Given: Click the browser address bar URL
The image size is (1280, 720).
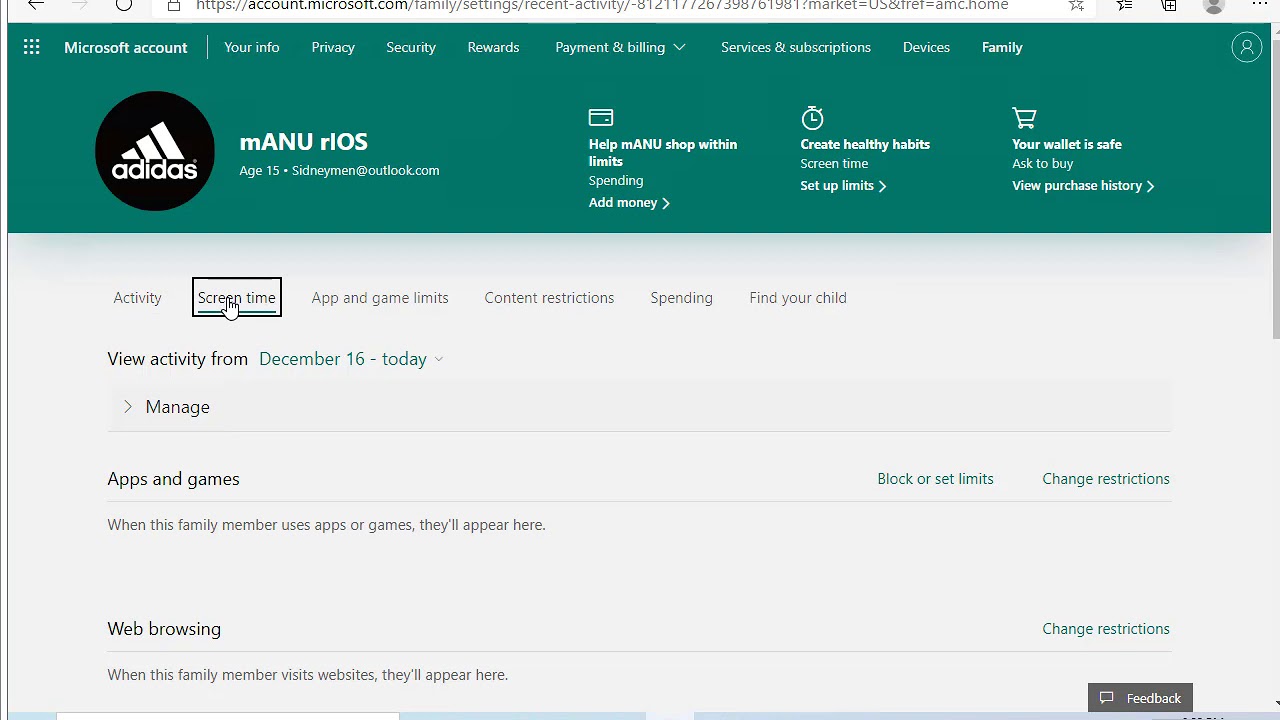Looking at the screenshot, I should coord(602,5).
